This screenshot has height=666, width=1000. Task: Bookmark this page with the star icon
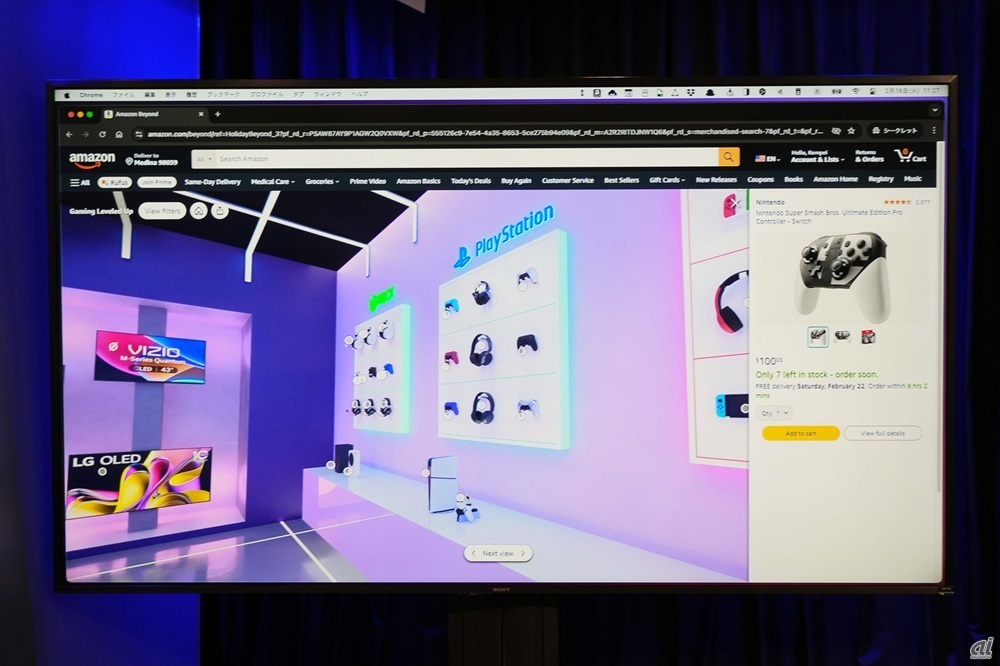tap(851, 131)
